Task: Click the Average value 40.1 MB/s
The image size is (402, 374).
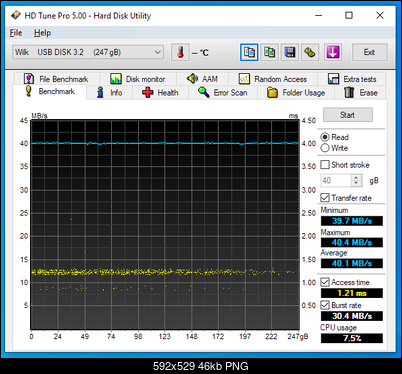Action: (352, 263)
